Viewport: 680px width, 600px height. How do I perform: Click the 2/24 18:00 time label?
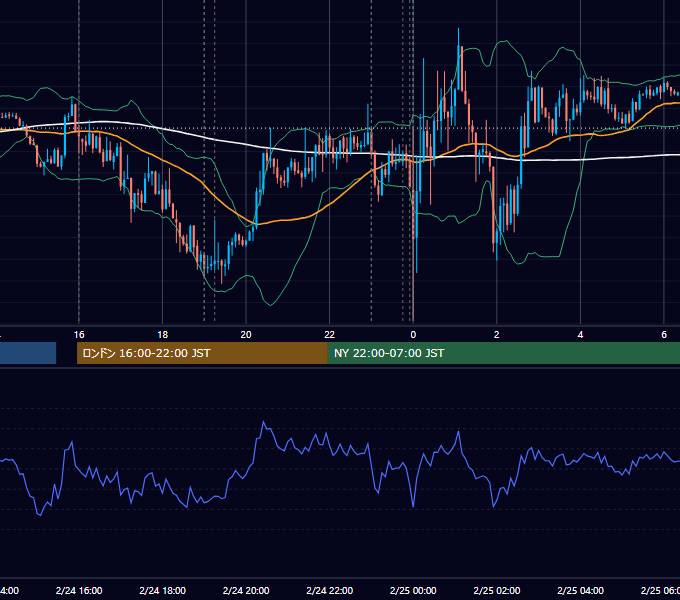pyautogui.click(x=163, y=590)
